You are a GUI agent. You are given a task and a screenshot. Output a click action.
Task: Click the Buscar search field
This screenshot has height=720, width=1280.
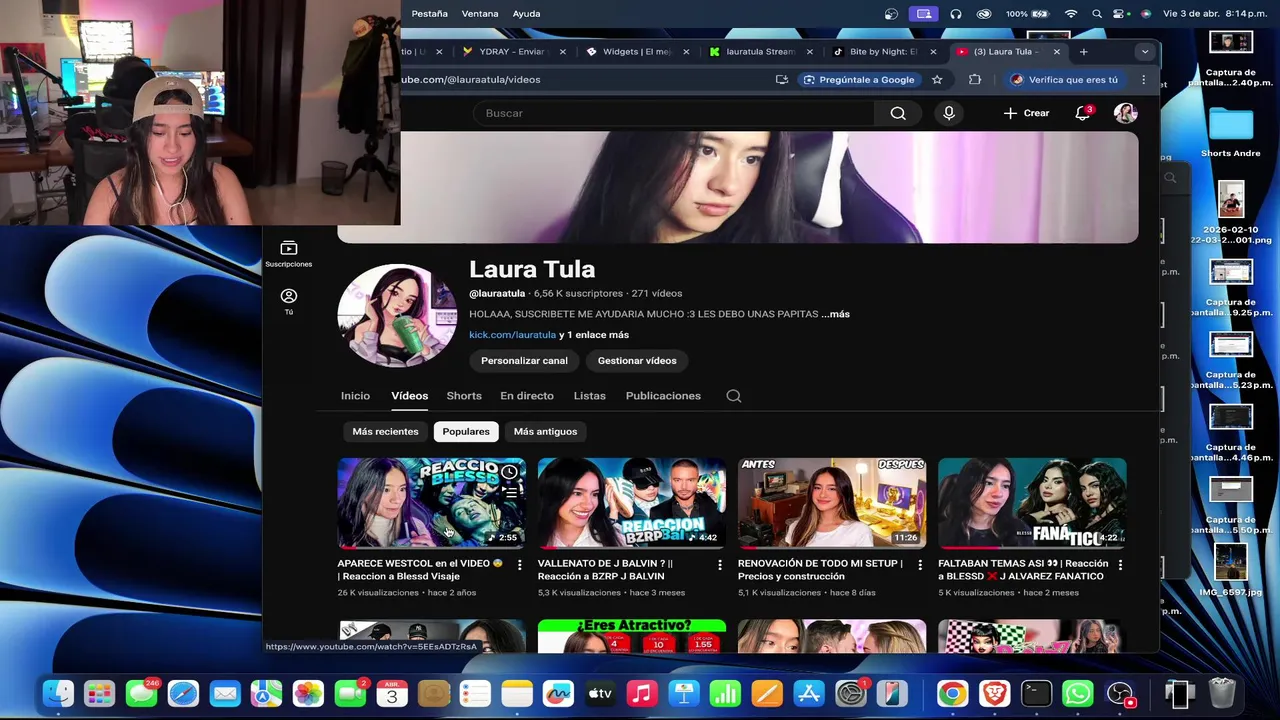click(x=675, y=113)
